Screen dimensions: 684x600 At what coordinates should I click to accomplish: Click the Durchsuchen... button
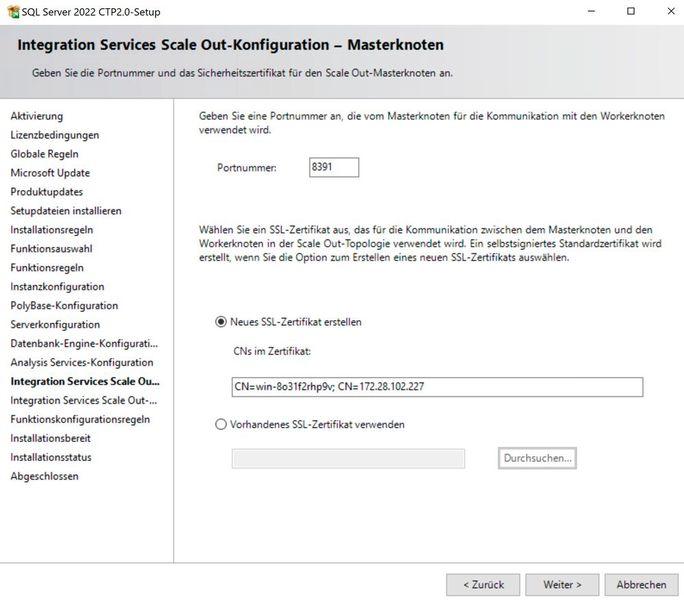click(537, 458)
